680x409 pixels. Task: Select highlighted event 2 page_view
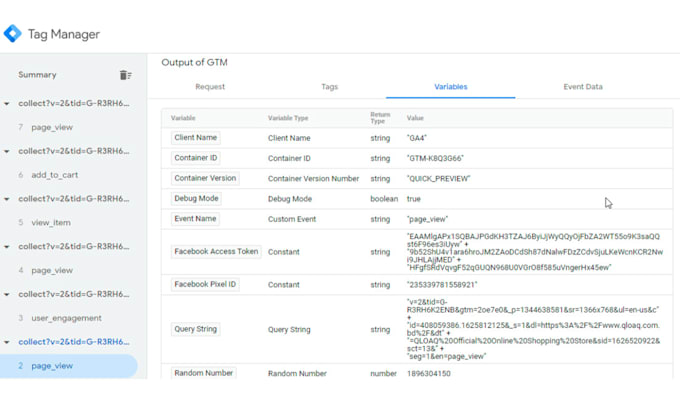tap(69, 366)
